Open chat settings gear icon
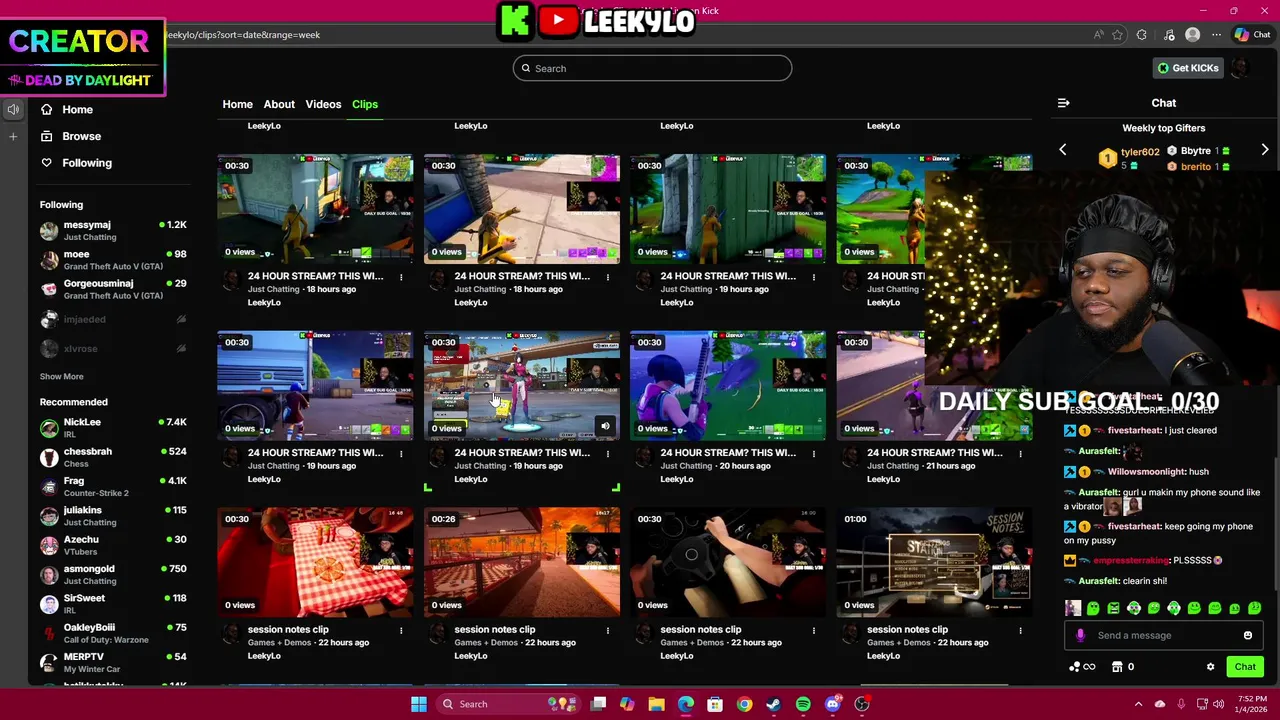Image resolution: width=1280 pixels, height=720 pixels. pos(1210,667)
